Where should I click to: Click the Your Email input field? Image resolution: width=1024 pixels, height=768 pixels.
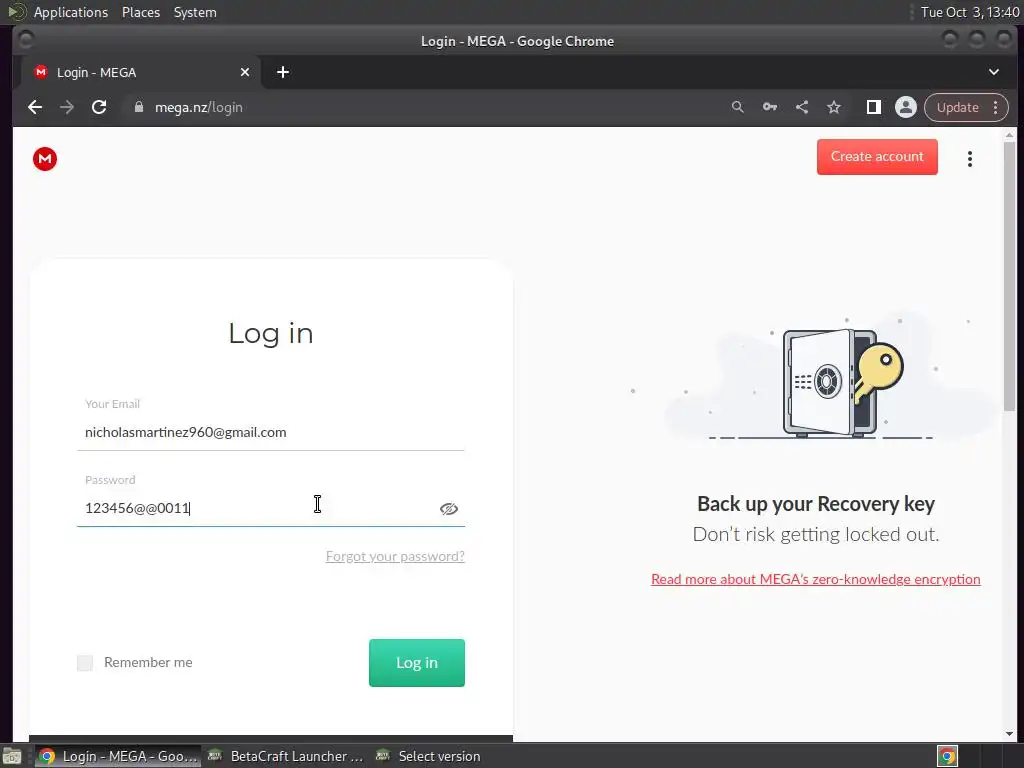270,432
